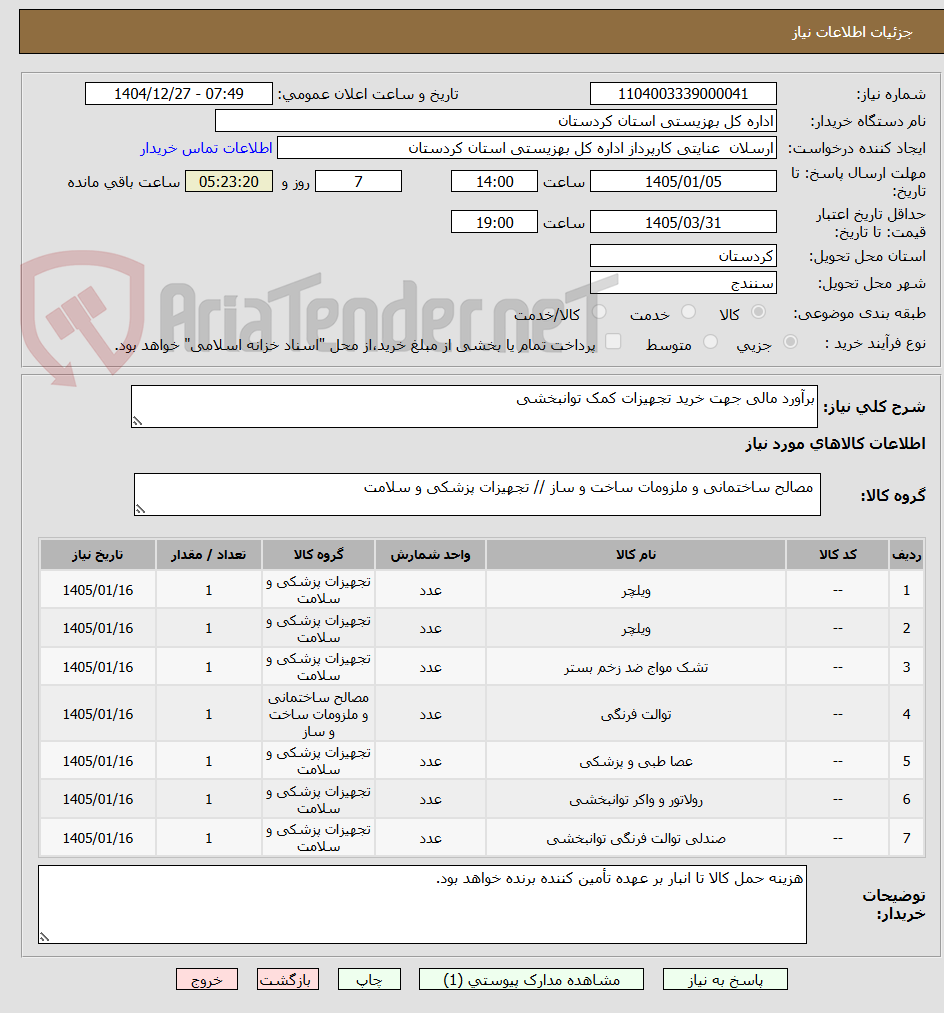Screen dimensions: 944x1013
Task: Click the رولاتور و واکر توانبخشی cell
Action: [636, 800]
